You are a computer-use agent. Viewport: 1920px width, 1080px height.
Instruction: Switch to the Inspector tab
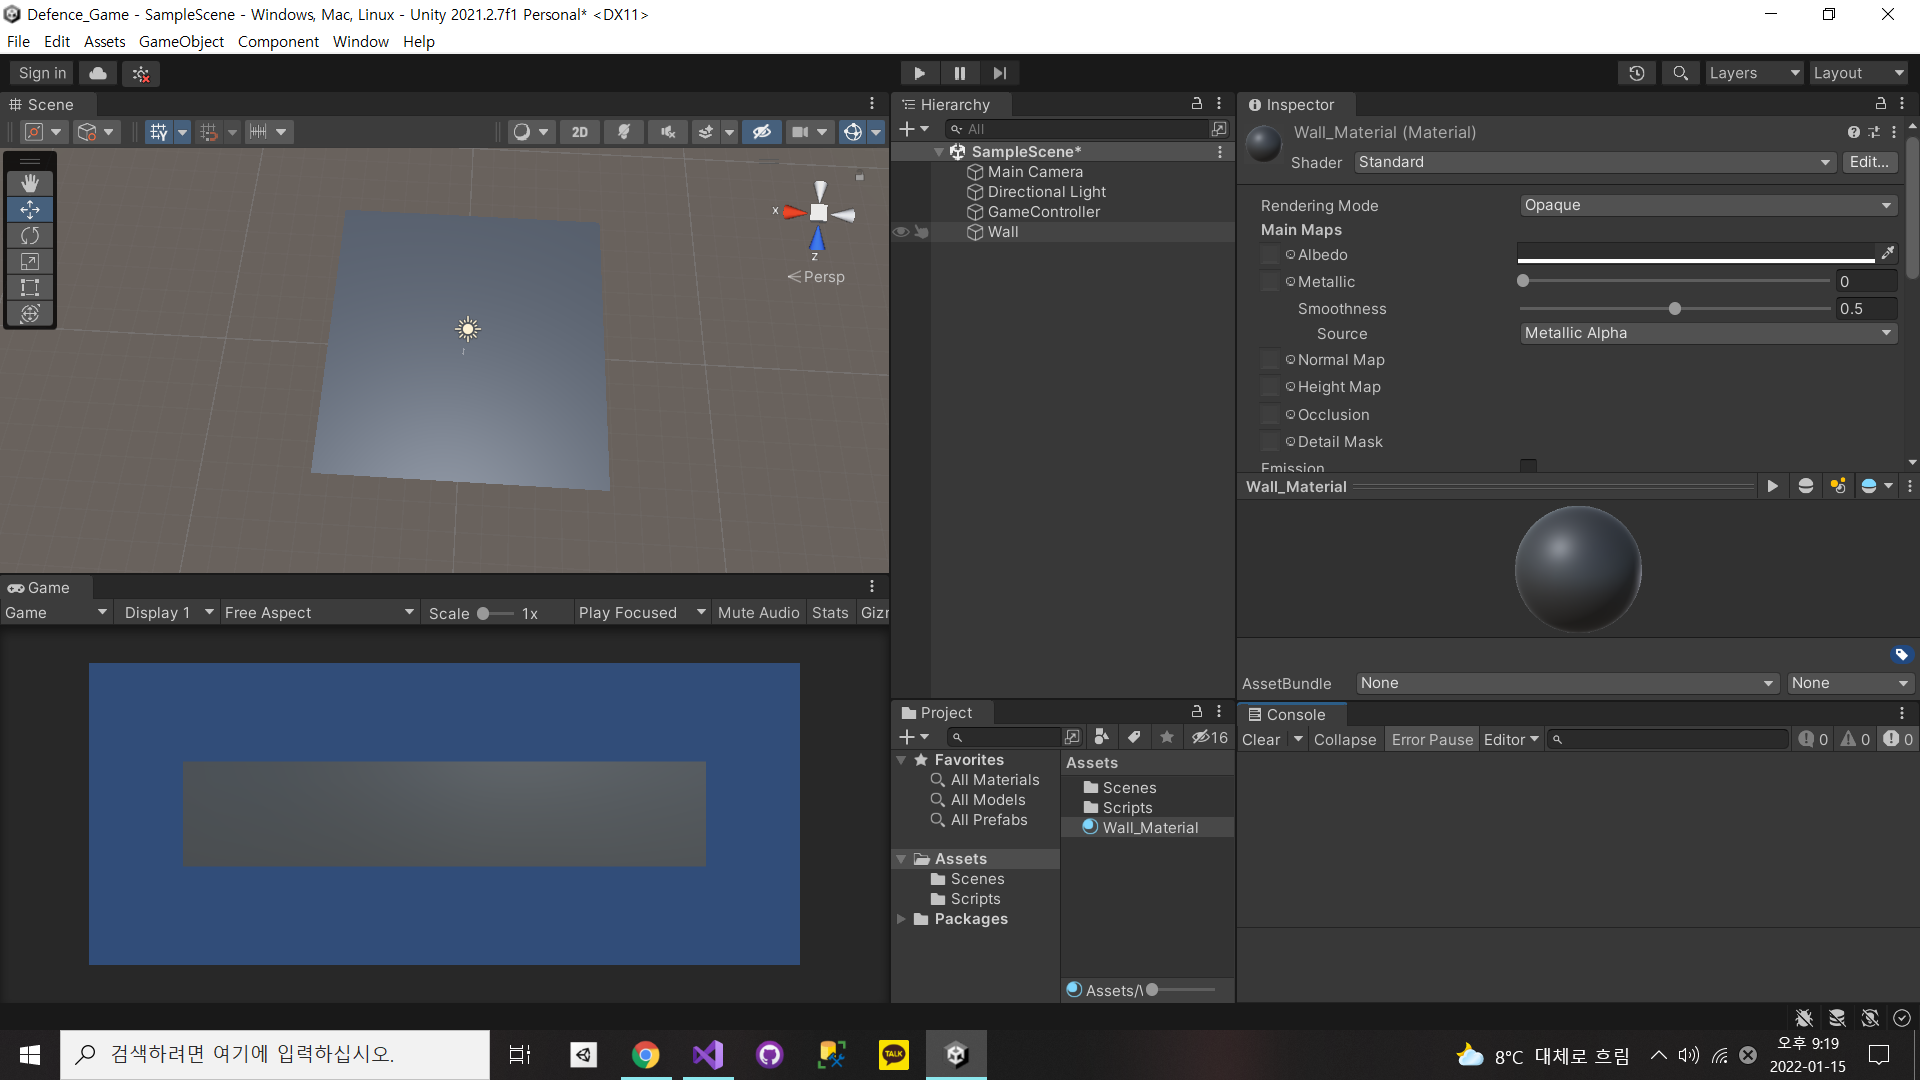pyautogui.click(x=1297, y=105)
